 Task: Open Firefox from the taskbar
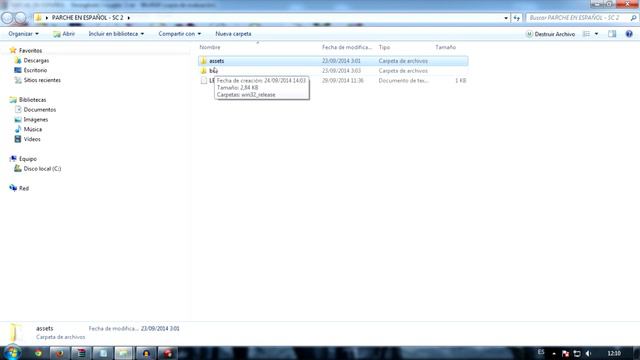pos(60,353)
